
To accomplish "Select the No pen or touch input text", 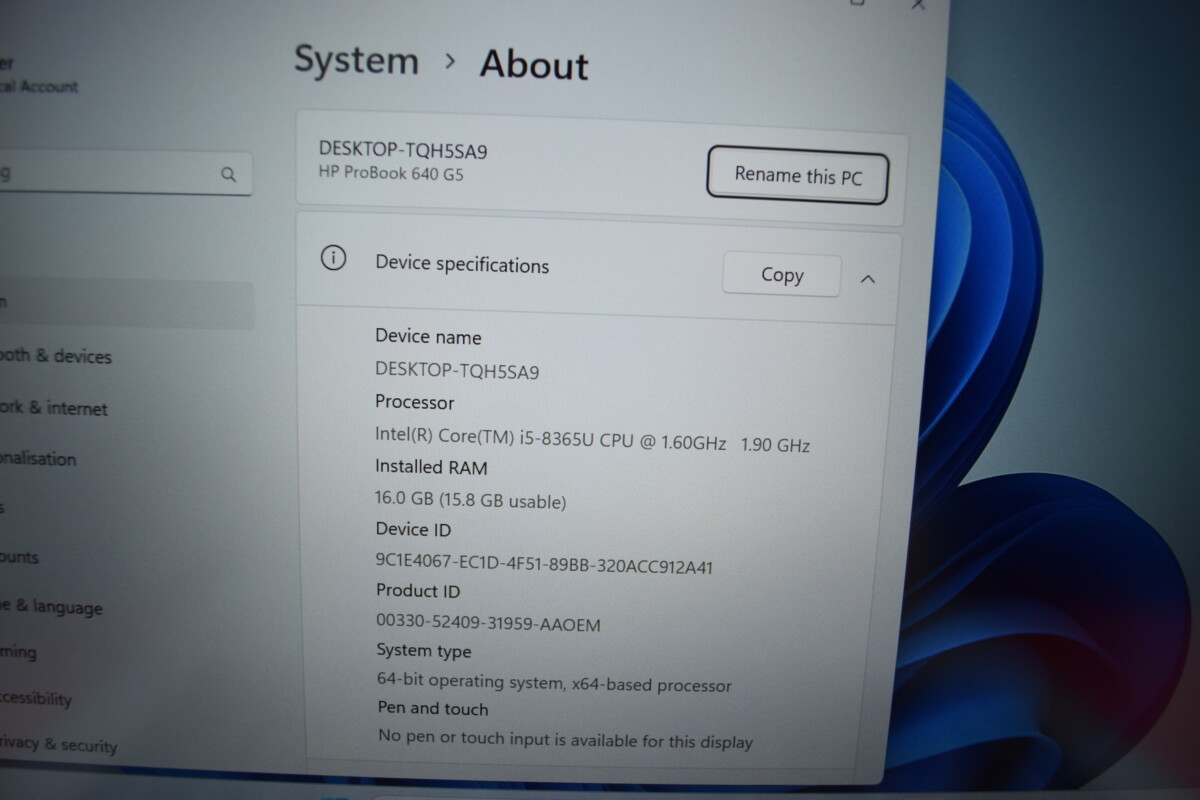I will 565,740.
